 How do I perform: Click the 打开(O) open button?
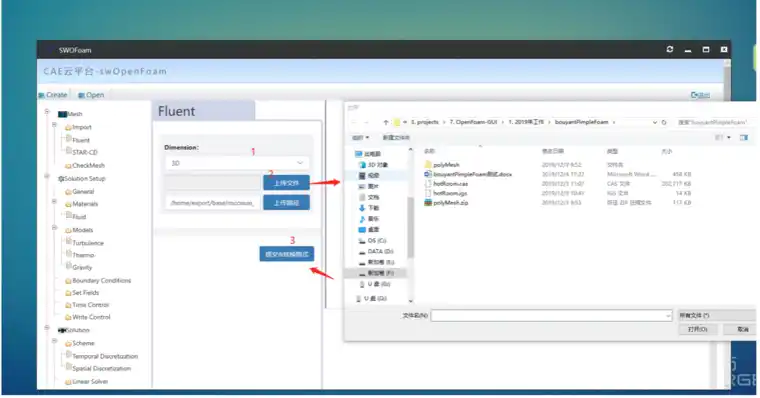[697, 329]
